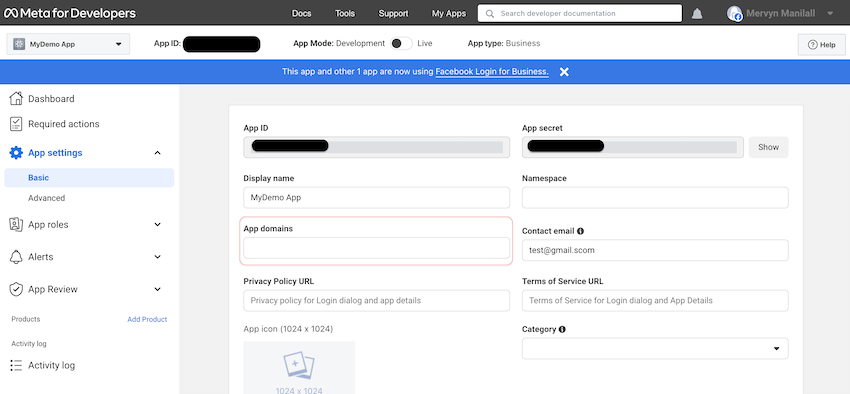The image size is (850, 394).
Task: Open the account menu arrow by Mervyn Manilall
Action: (x=830, y=14)
